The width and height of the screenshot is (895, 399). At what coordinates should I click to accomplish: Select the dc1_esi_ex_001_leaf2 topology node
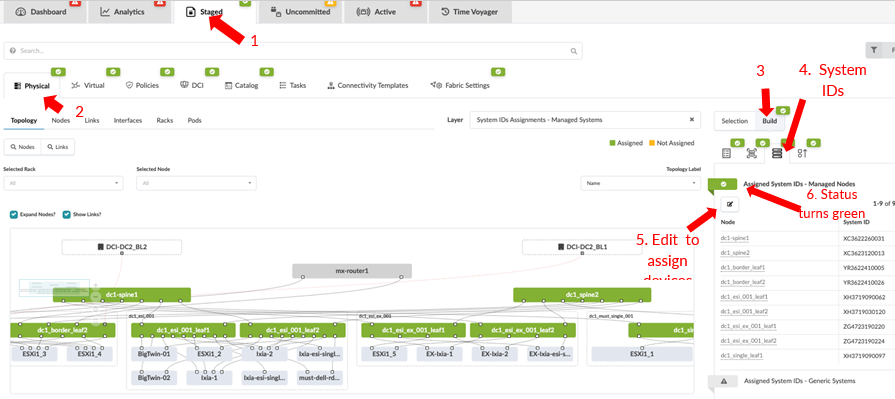[523, 330]
